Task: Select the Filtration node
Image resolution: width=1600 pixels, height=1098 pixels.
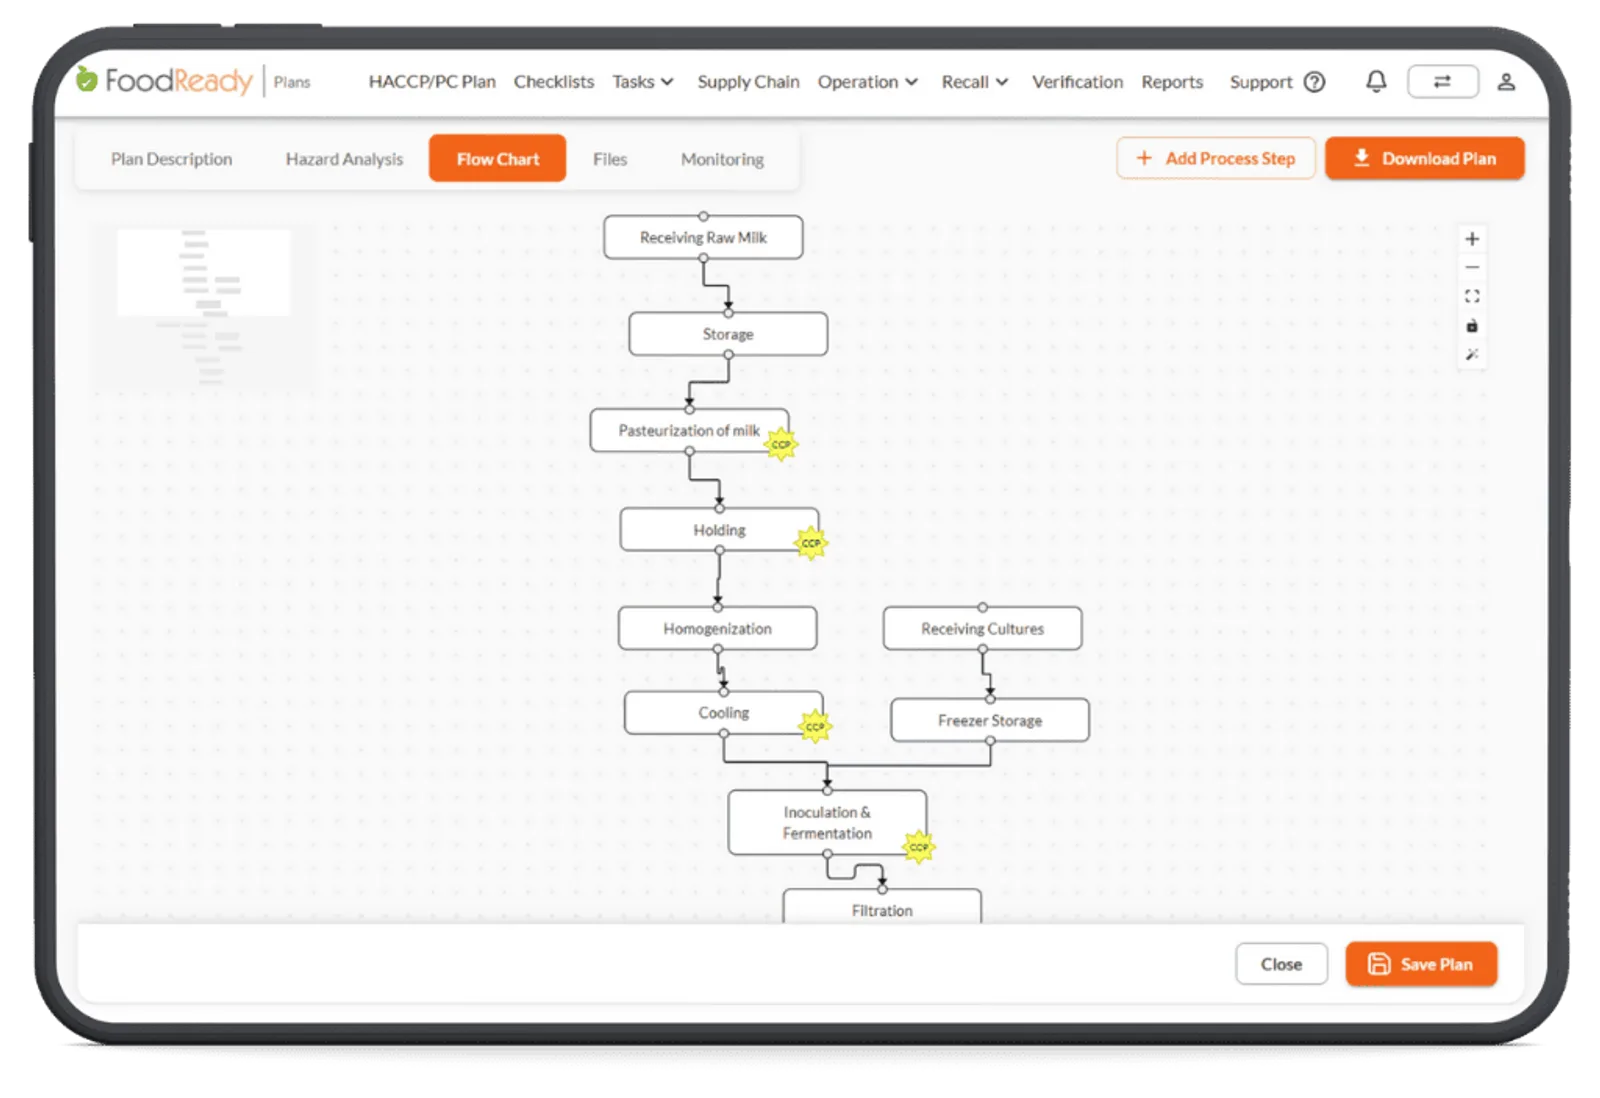Action: 882,907
